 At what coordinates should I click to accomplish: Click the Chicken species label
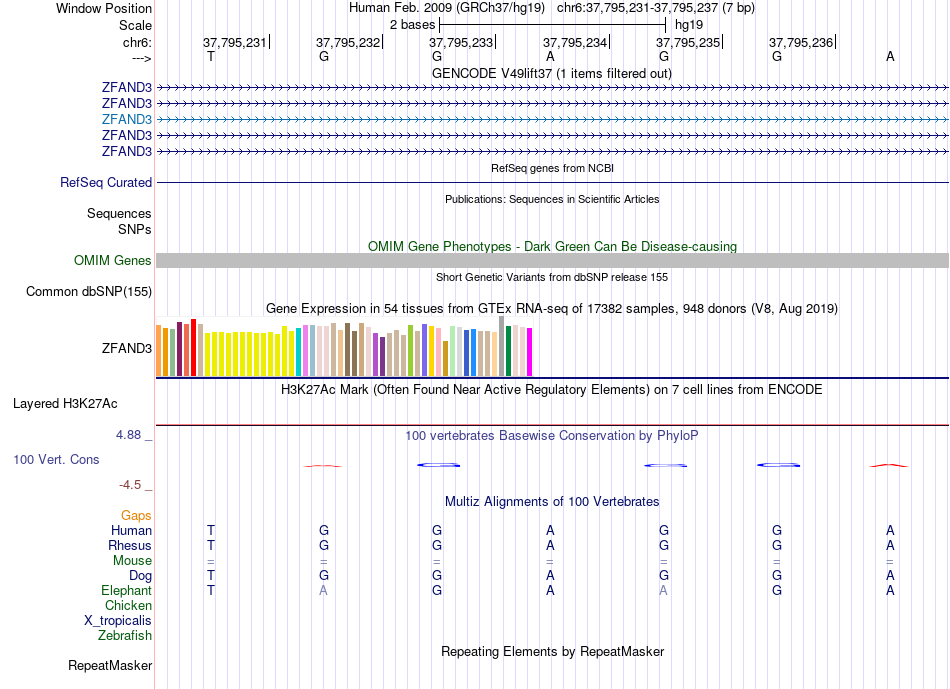tap(128, 605)
